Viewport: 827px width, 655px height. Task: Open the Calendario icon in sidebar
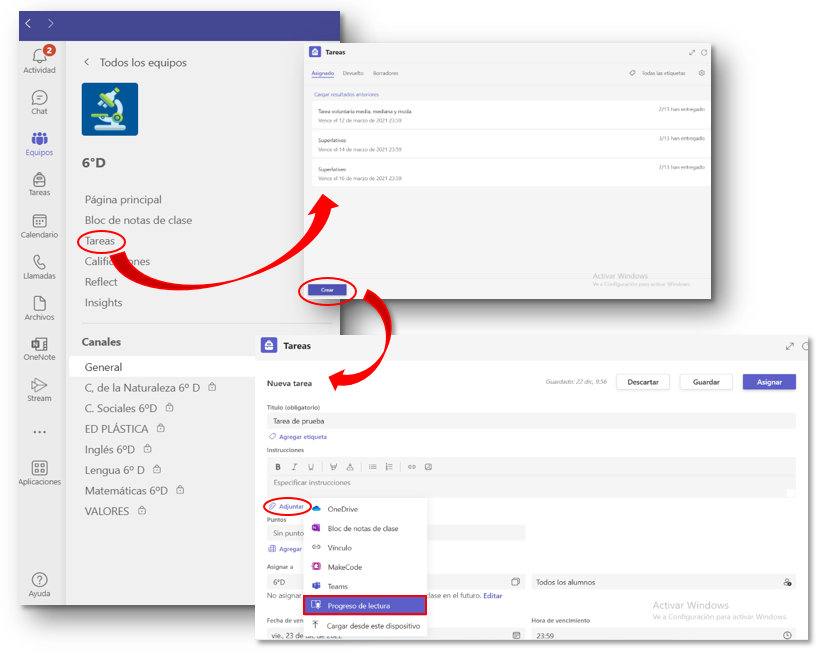click(x=39, y=226)
